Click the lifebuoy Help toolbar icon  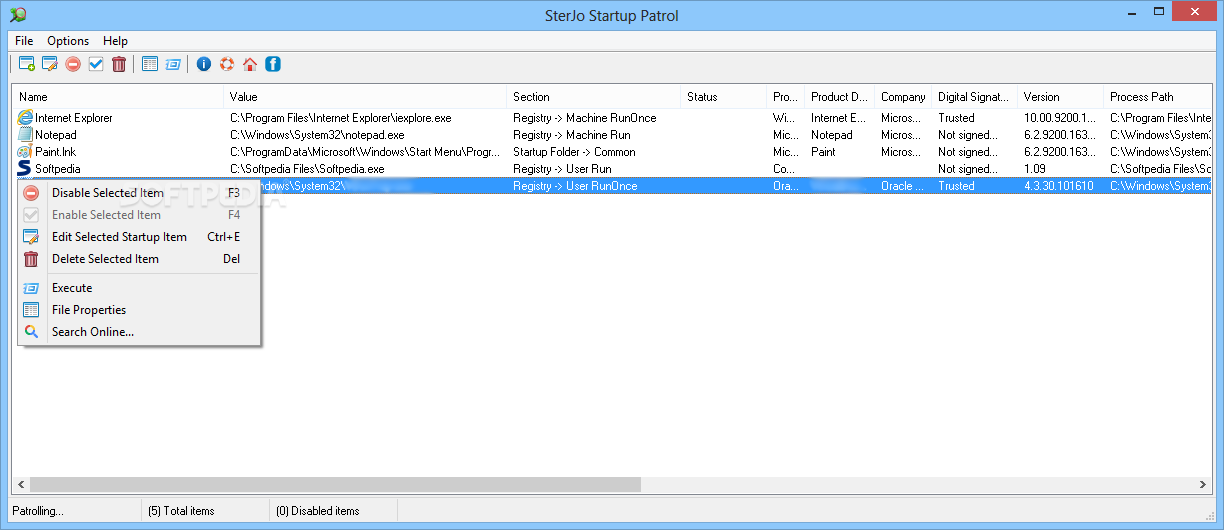[227, 64]
